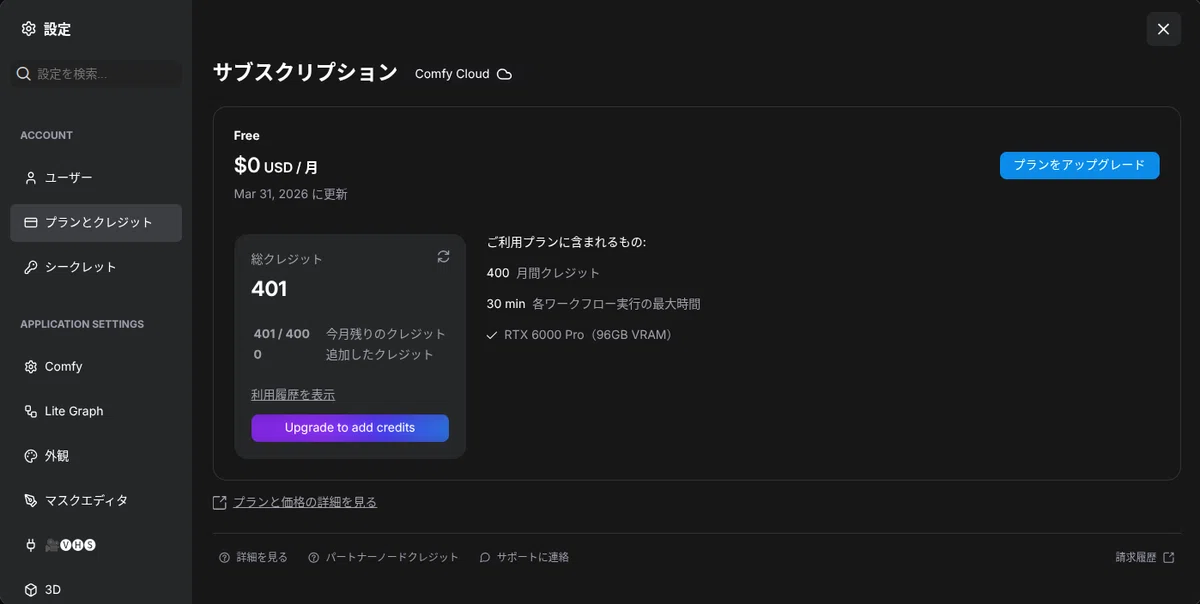This screenshot has width=1200, height=604.
Task: Open the VHS settings entry
Action: click(96, 545)
